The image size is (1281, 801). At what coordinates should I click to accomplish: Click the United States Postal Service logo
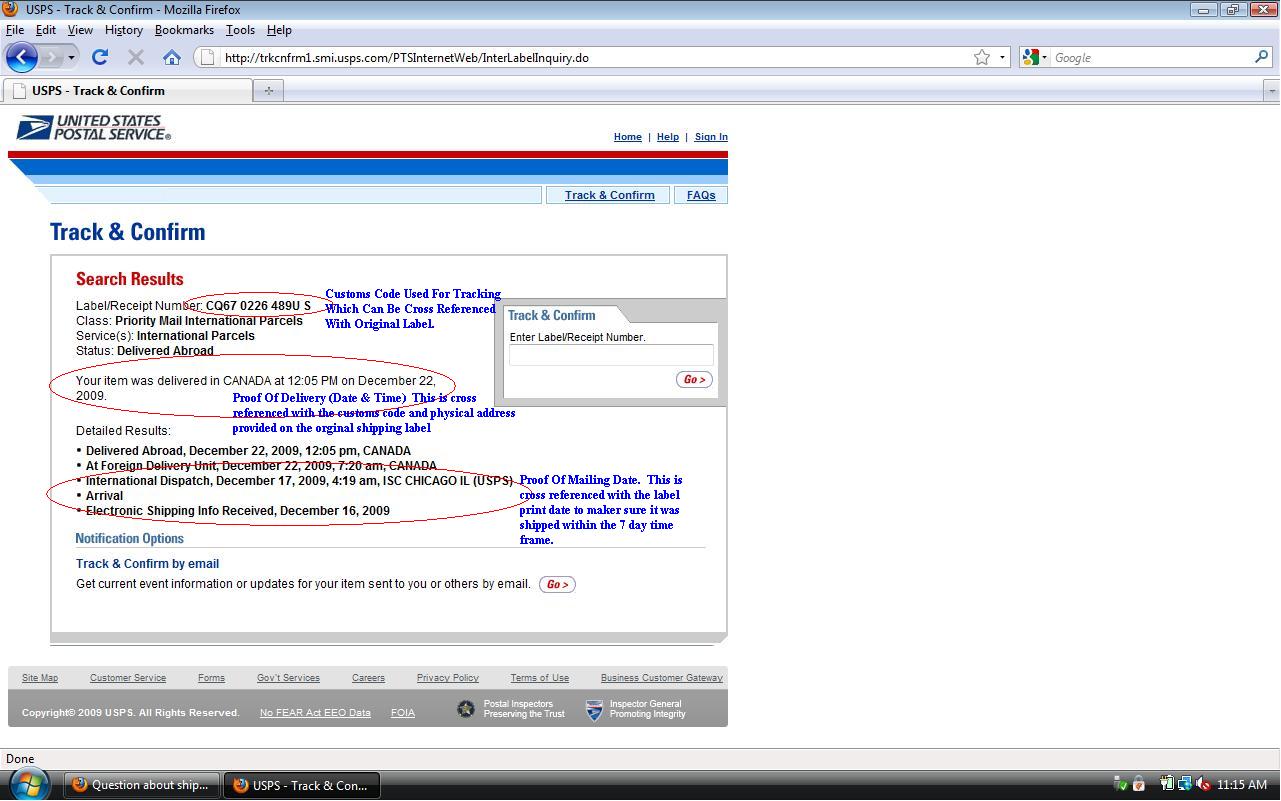[x=94, y=128]
